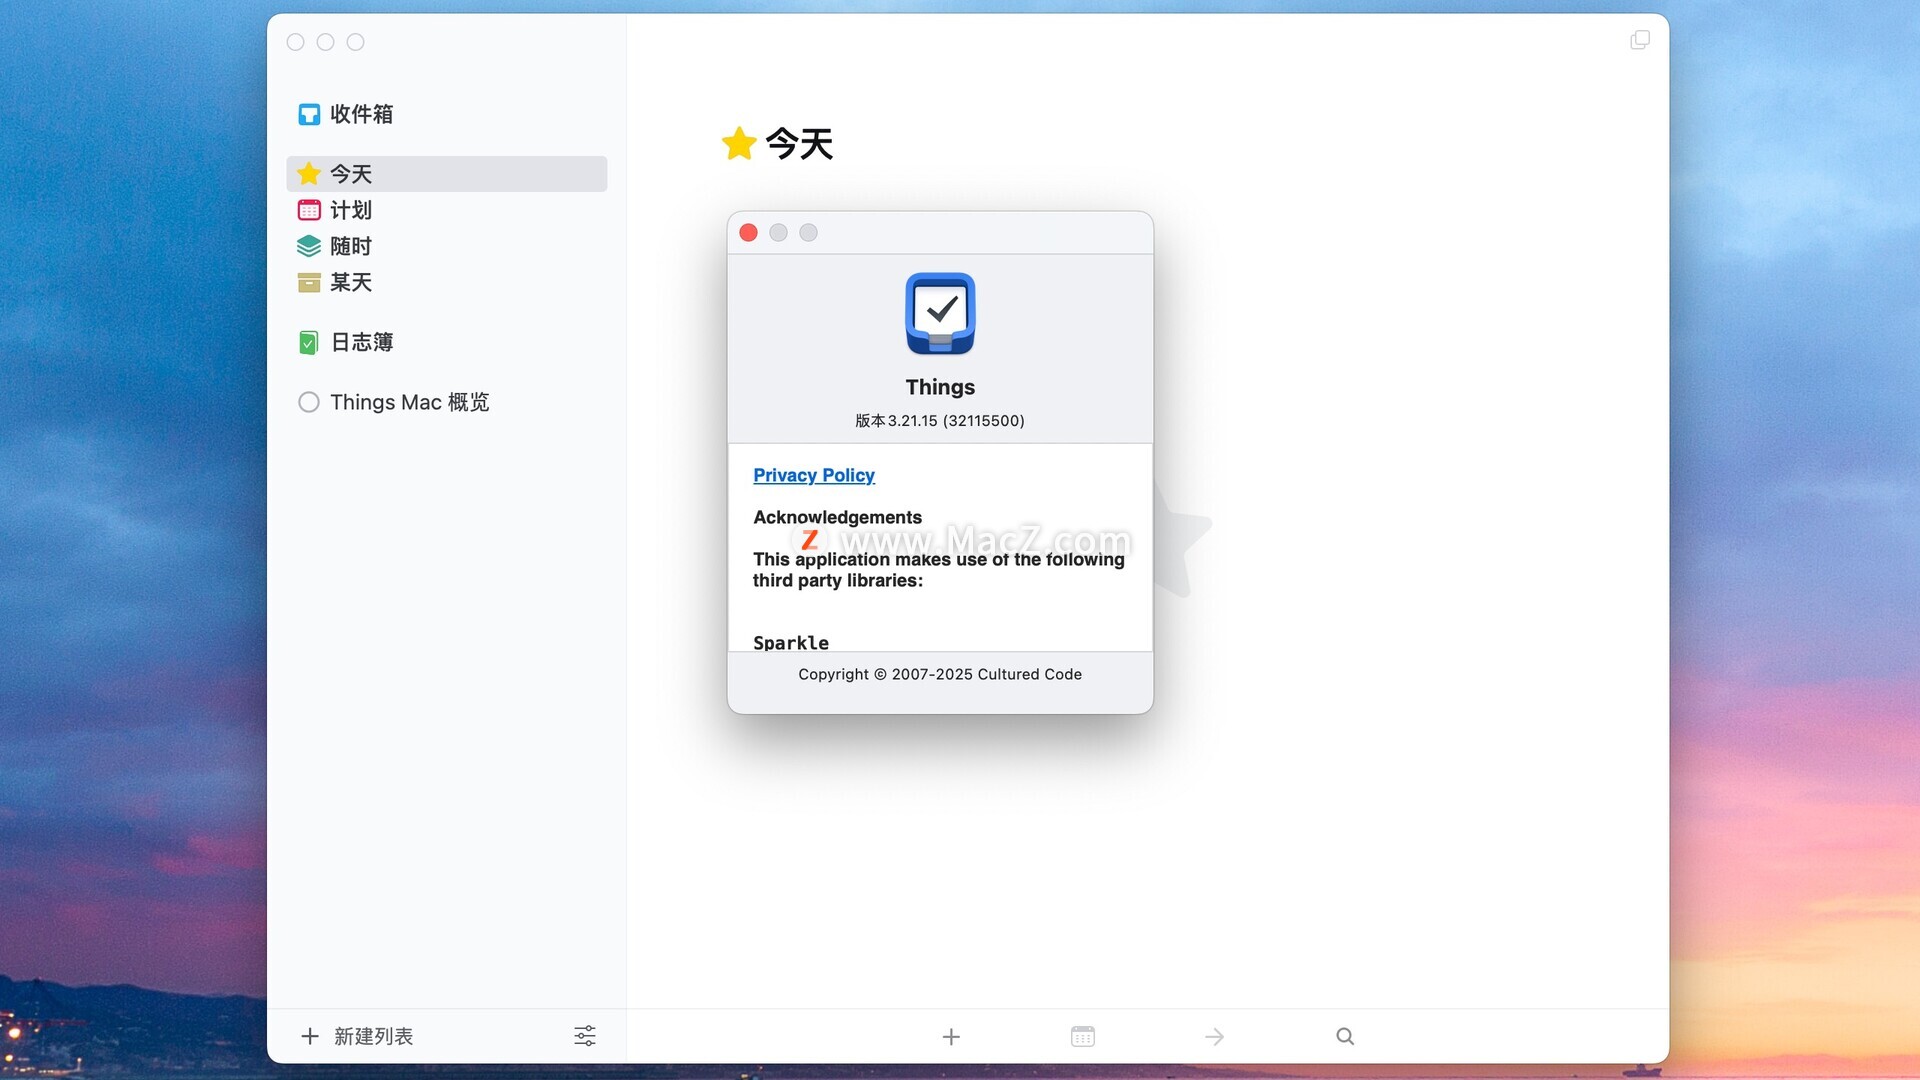Screen dimensions: 1920x1080
Task: Open the 日志簿 logbook
Action: click(x=446, y=342)
